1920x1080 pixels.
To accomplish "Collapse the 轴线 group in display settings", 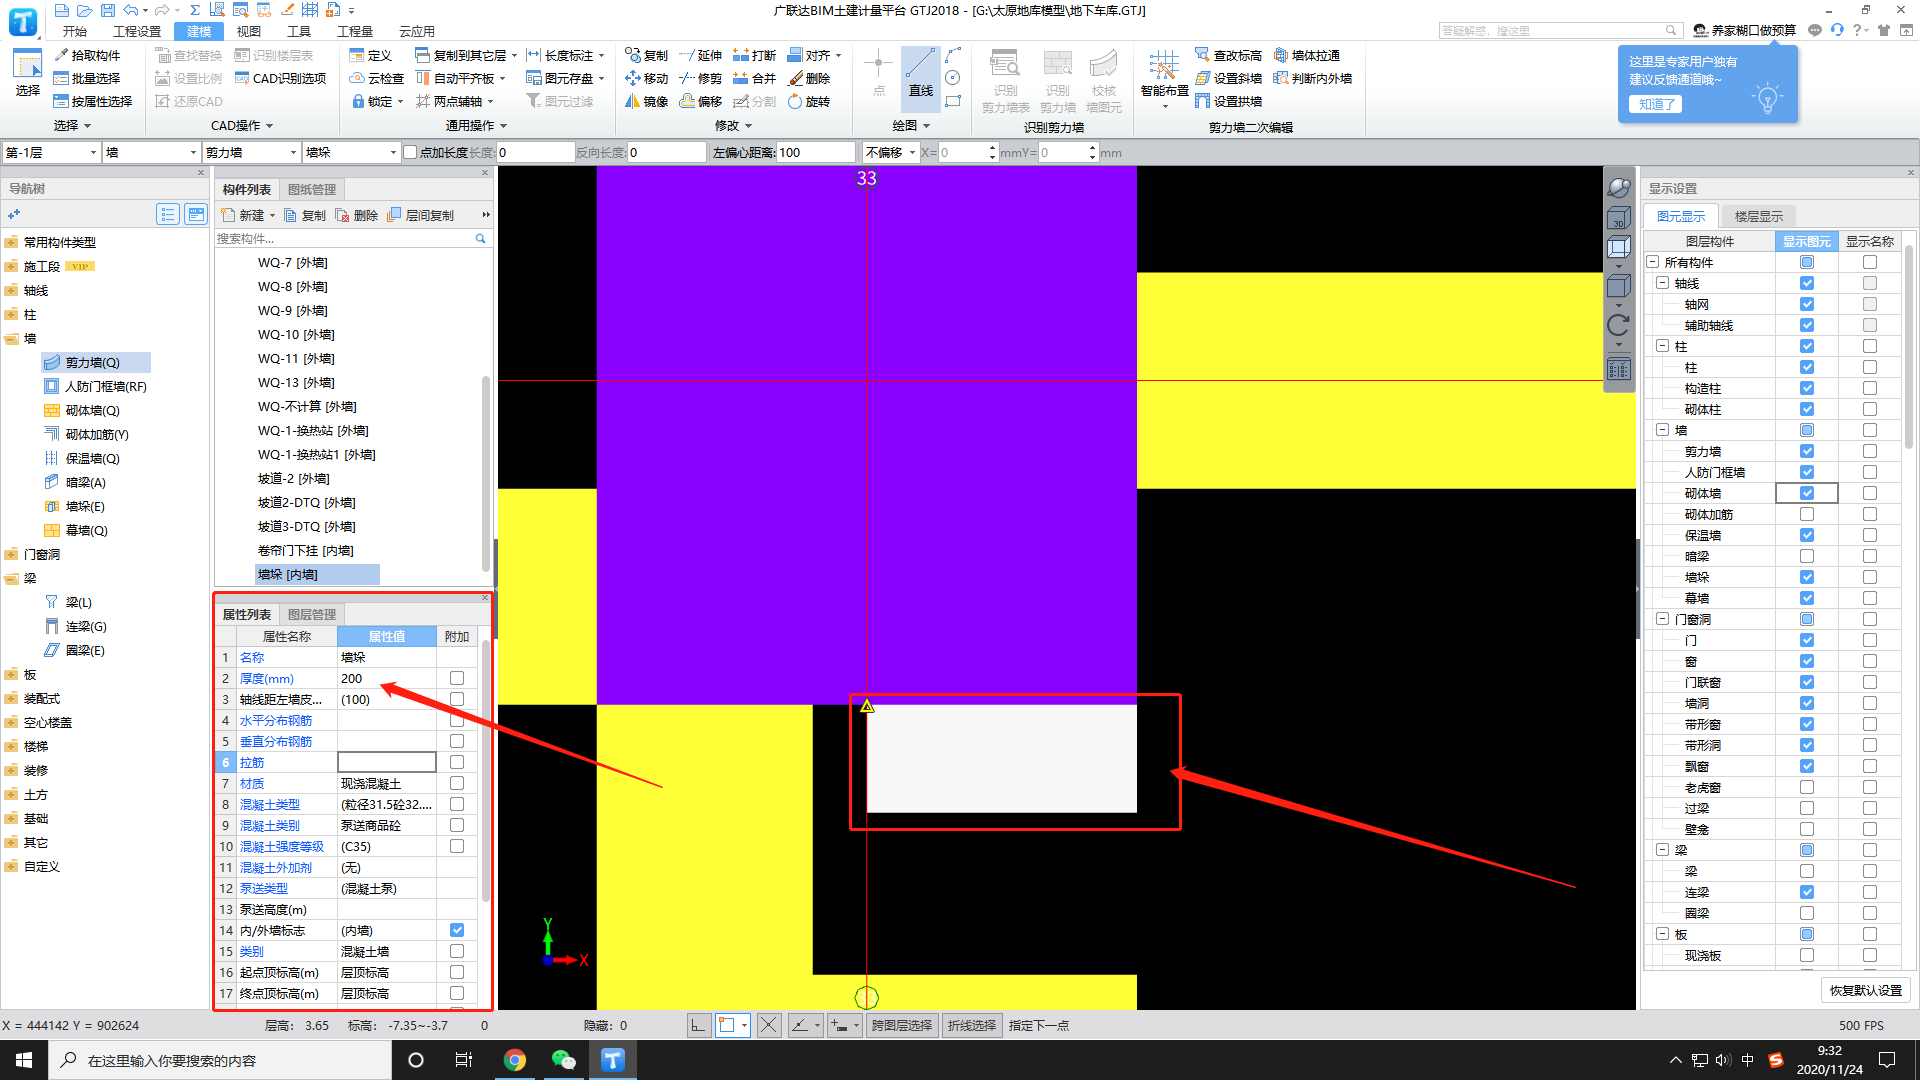I will point(1663,283).
